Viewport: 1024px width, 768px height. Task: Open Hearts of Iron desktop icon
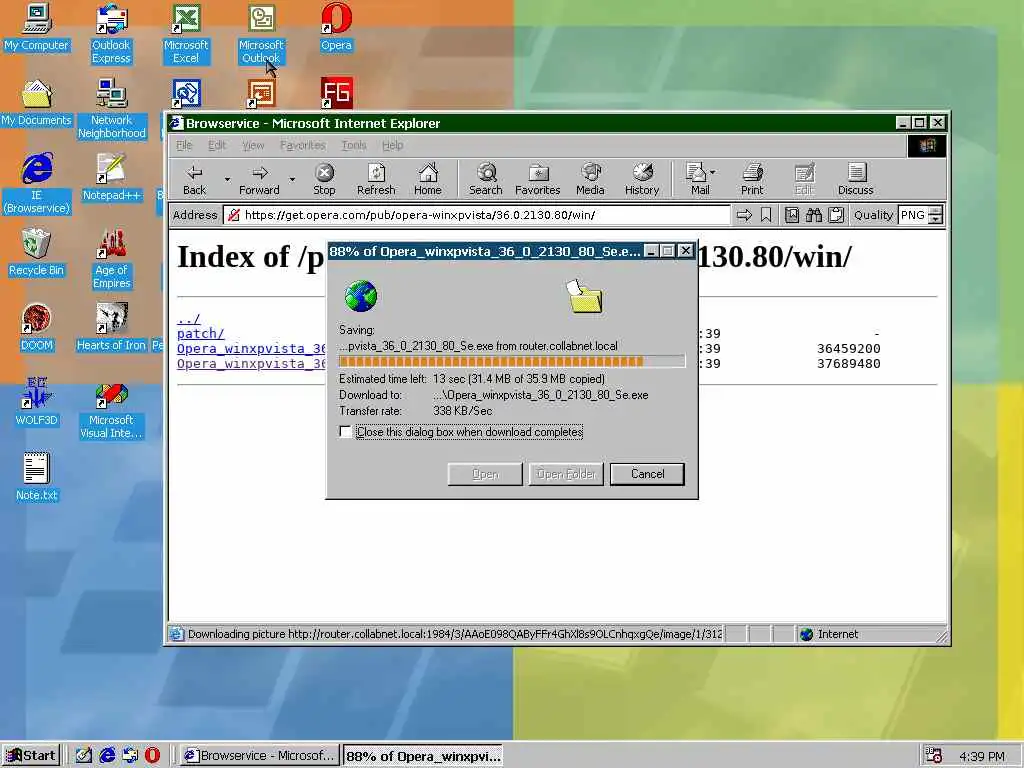[111, 328]
